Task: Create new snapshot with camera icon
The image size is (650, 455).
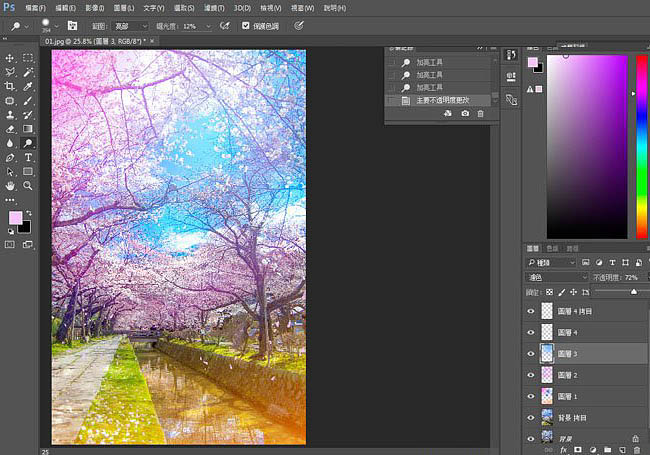Action: [x=464, y=115]
